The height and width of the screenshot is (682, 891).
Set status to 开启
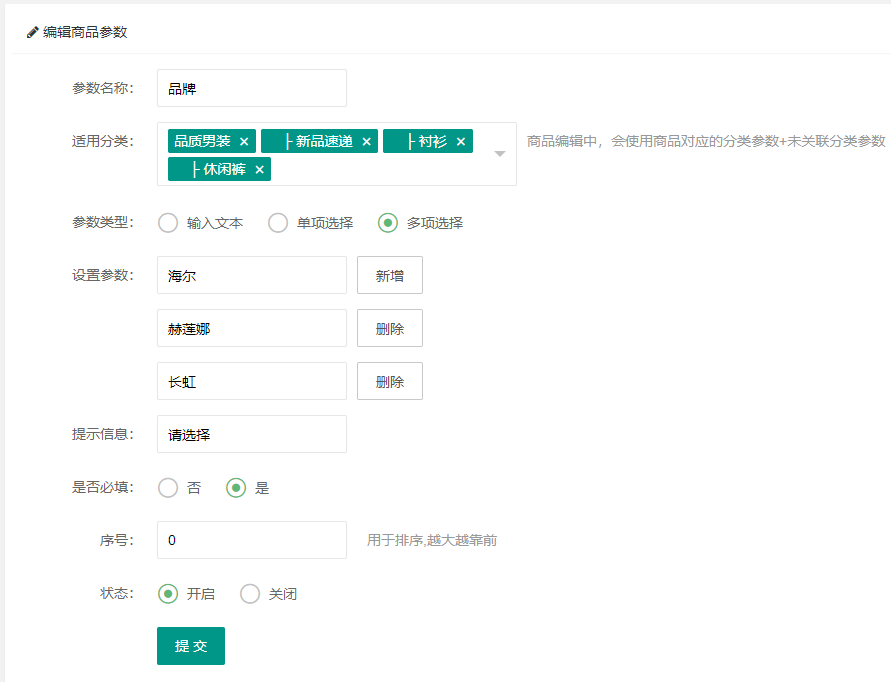[168, 594]
